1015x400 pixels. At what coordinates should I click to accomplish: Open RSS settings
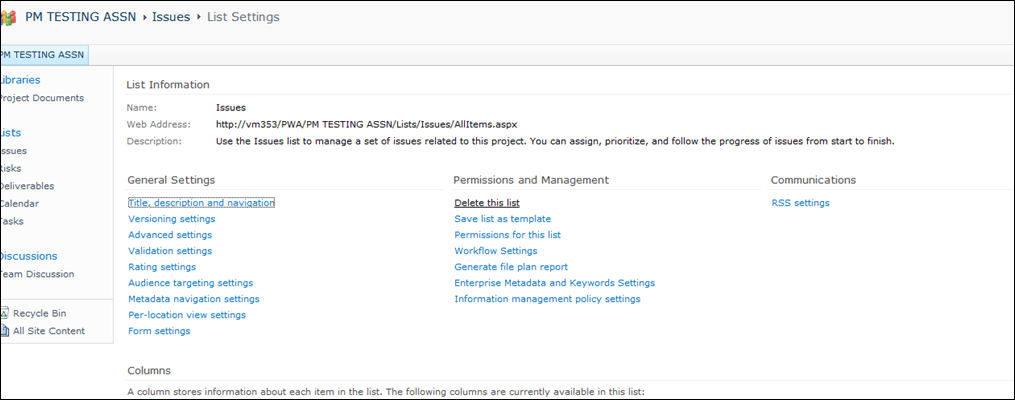[800, 203]
